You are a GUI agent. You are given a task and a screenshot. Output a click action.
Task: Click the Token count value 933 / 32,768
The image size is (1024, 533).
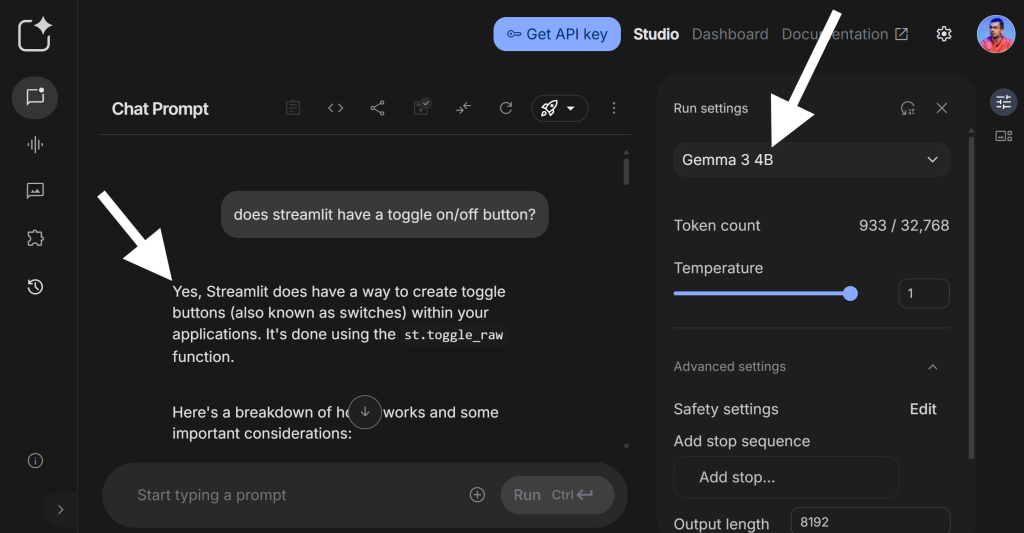click(x=904, y=225)
